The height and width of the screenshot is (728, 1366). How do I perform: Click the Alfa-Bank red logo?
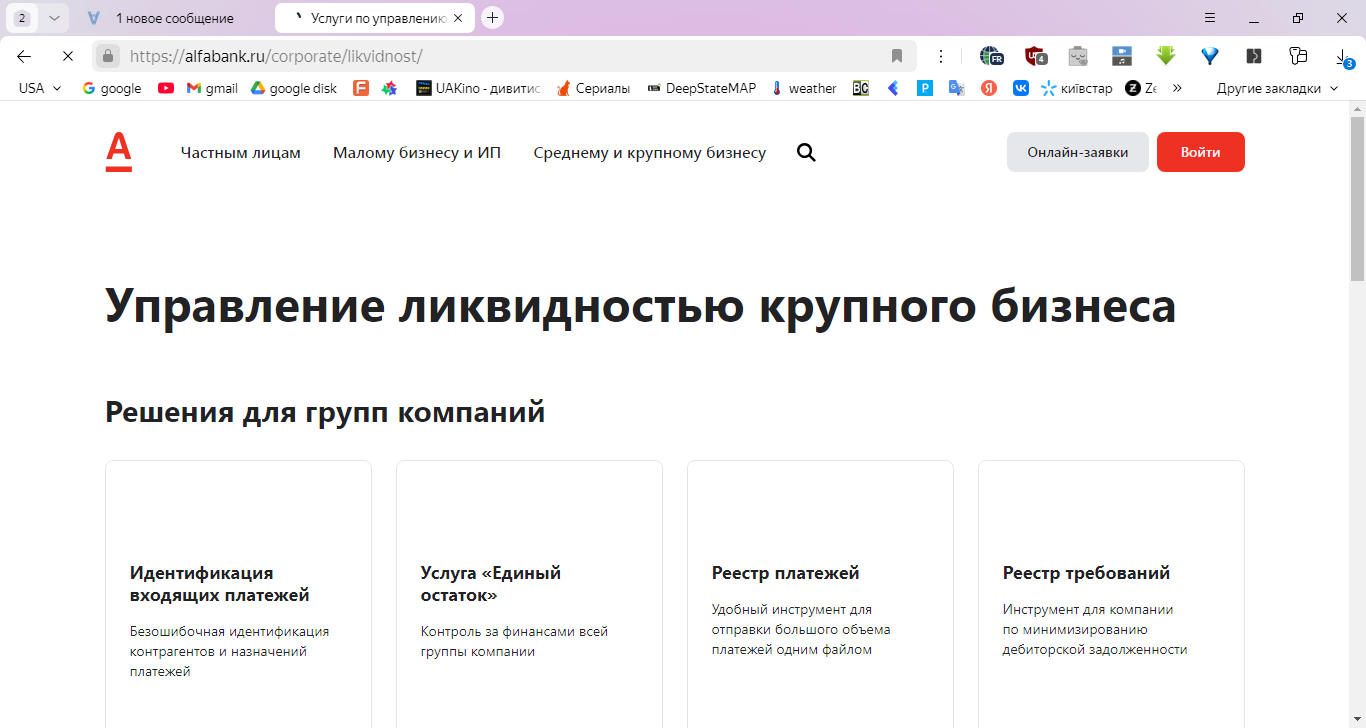coord(118,152)
